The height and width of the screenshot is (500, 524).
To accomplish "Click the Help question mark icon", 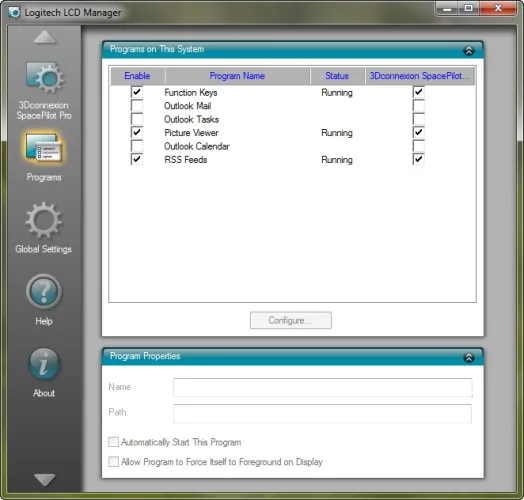I will pos(44,292).
